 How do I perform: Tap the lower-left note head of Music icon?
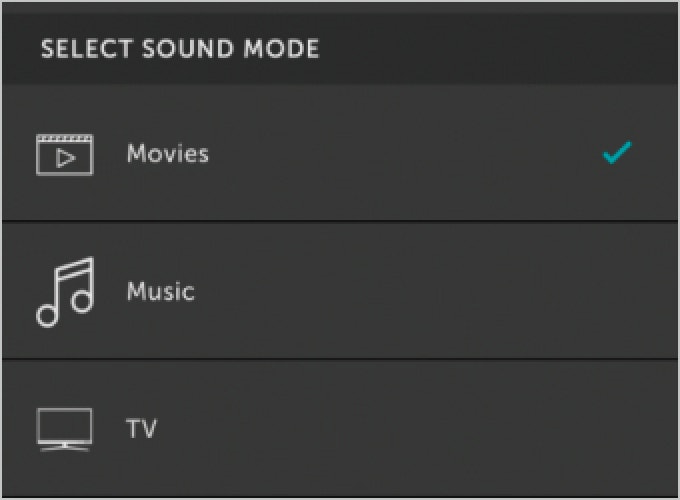47,316
